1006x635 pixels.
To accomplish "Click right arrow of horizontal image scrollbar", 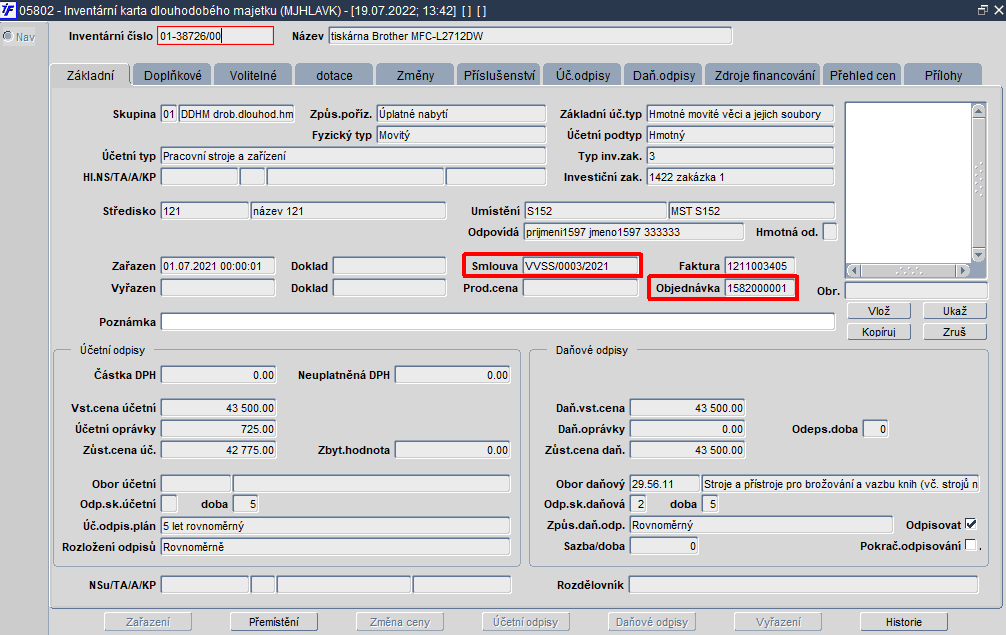I will click(x=962, y=271).
